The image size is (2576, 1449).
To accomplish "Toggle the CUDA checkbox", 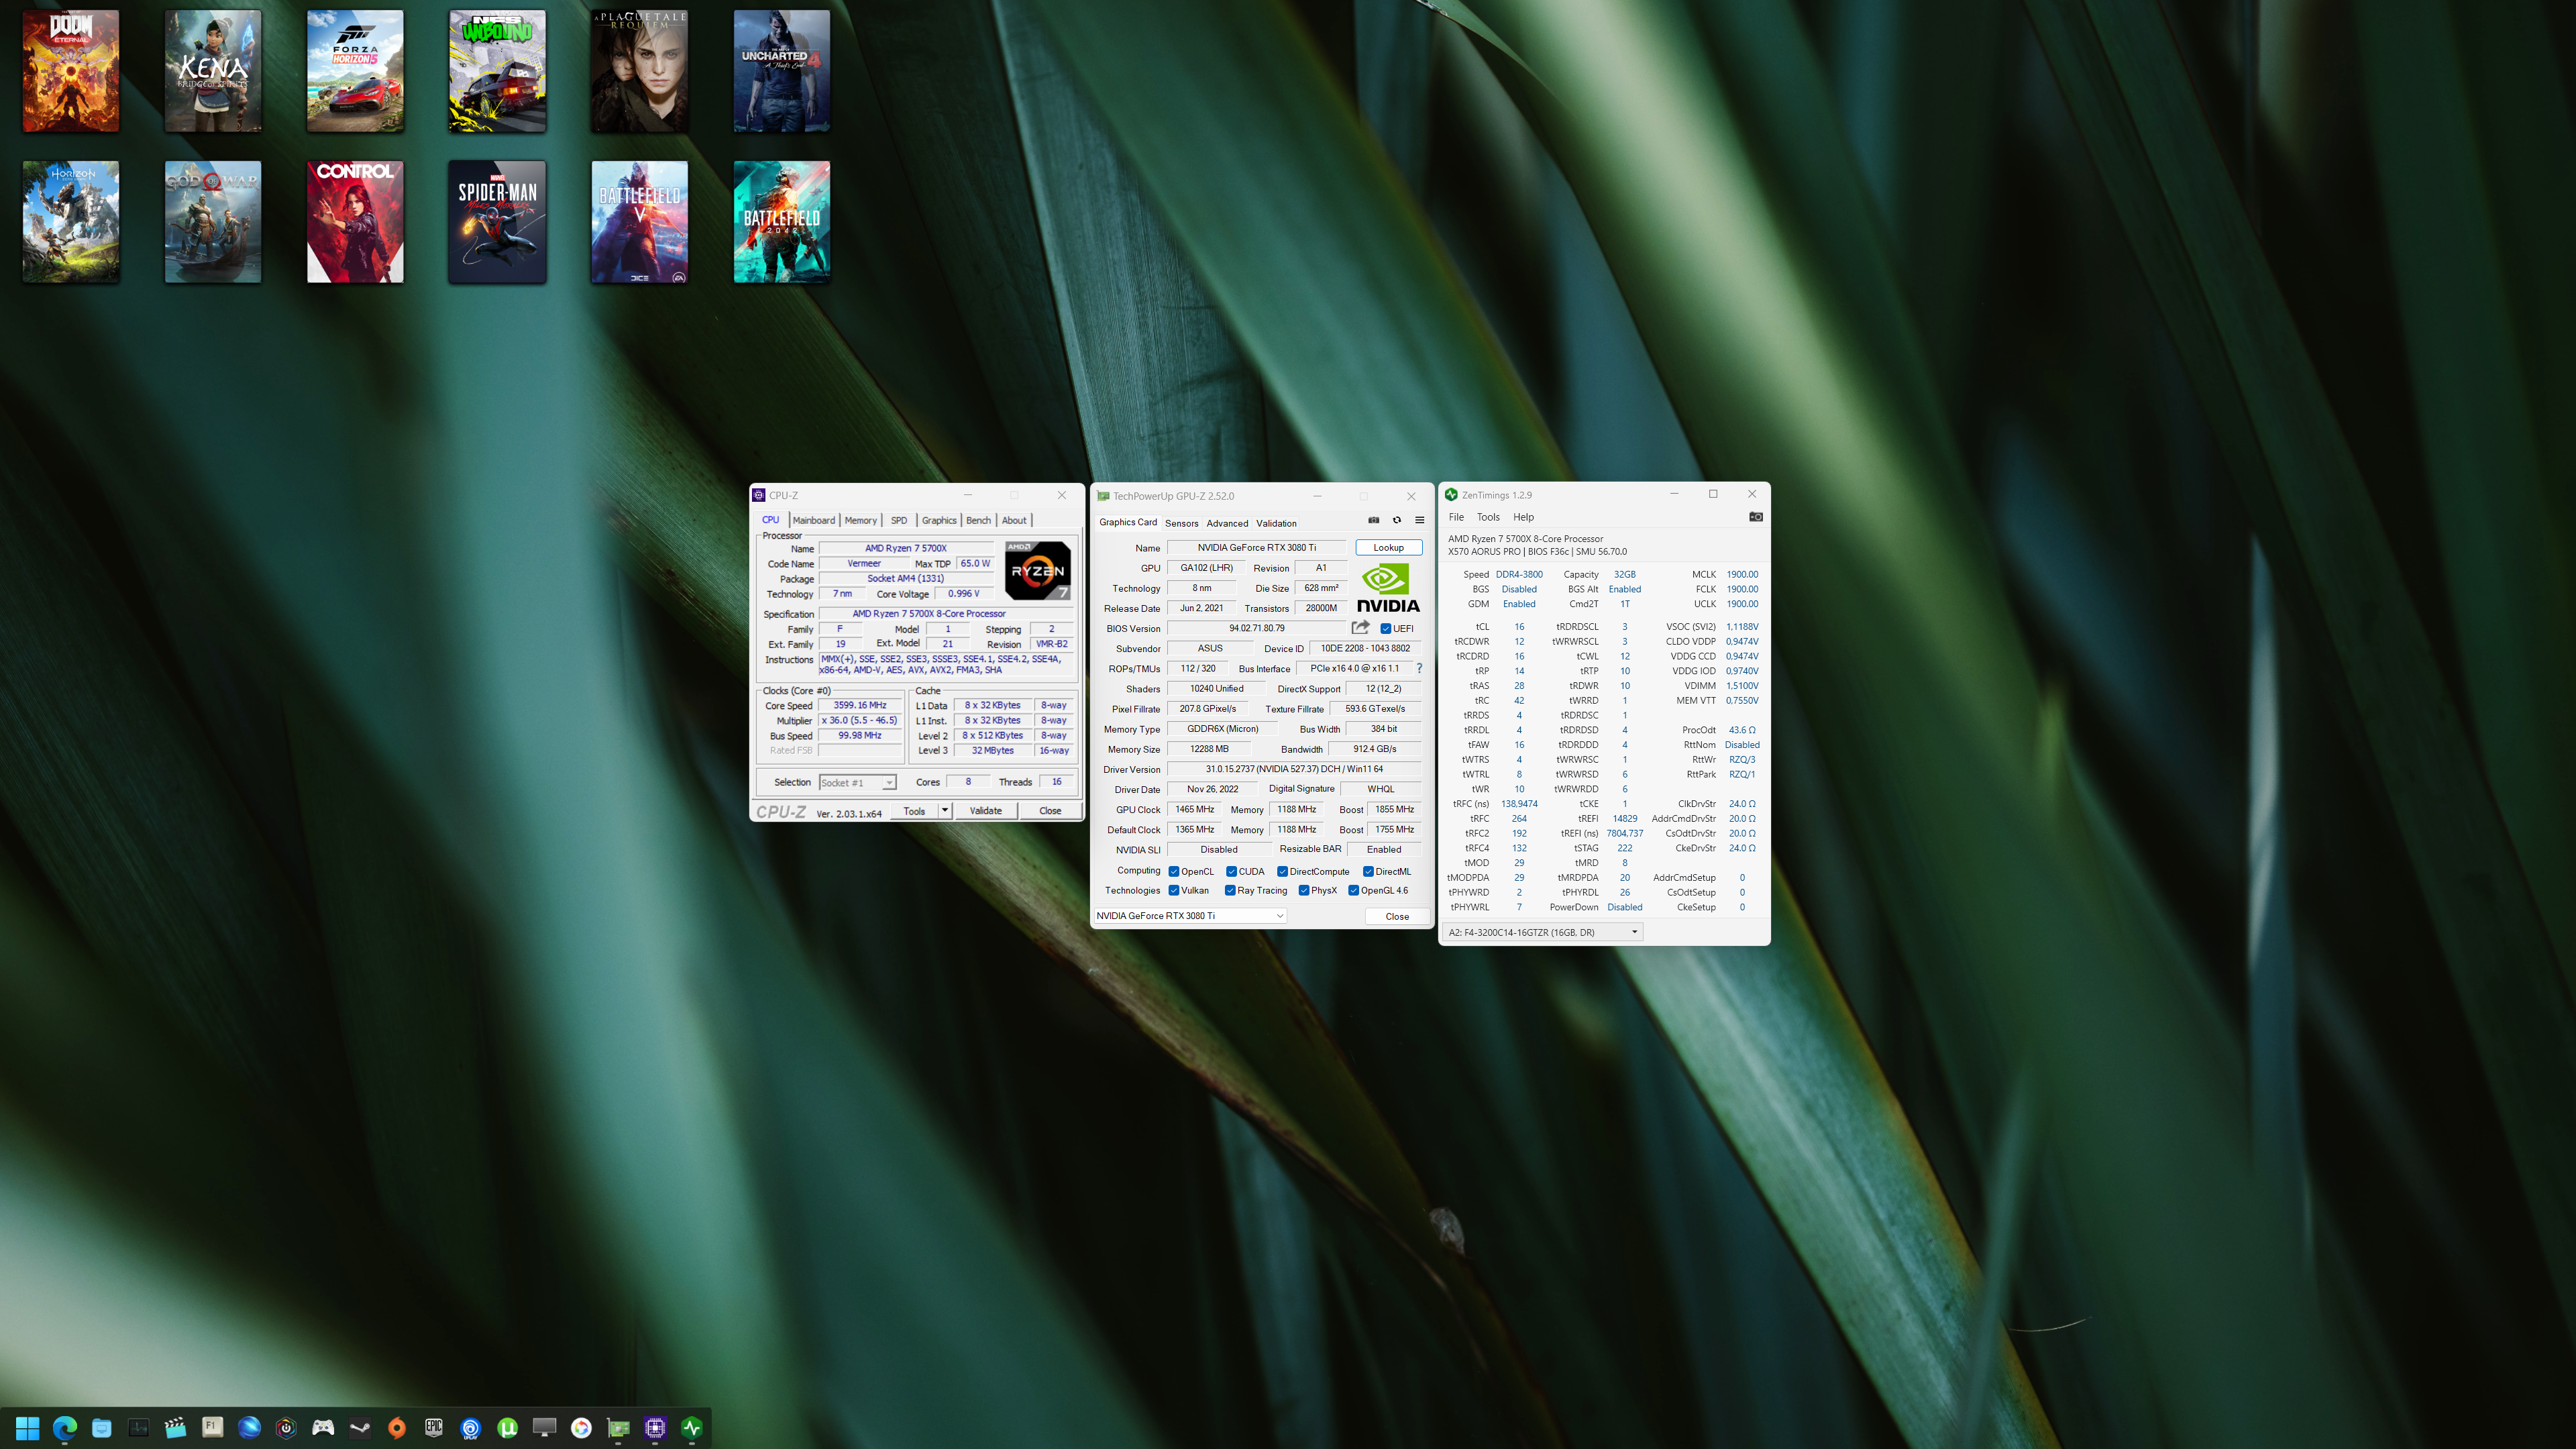I will point(1232,871).
